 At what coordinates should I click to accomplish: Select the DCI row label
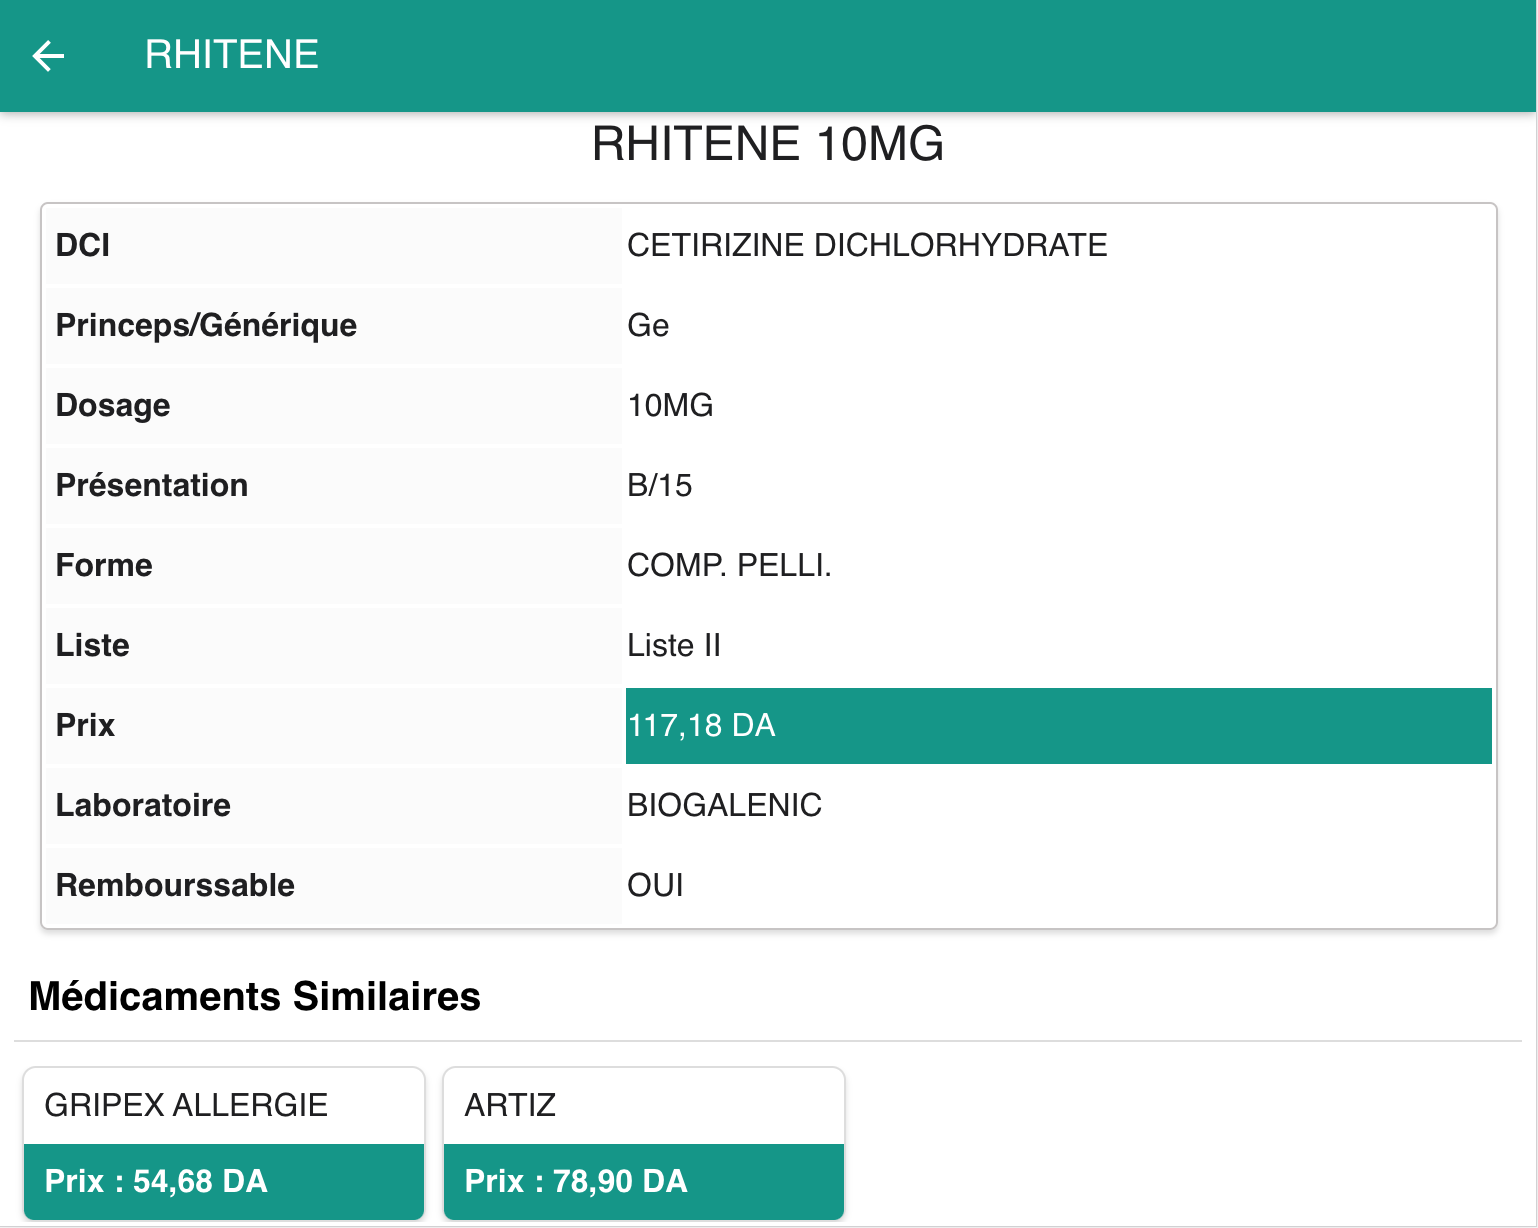coord(83,245)
